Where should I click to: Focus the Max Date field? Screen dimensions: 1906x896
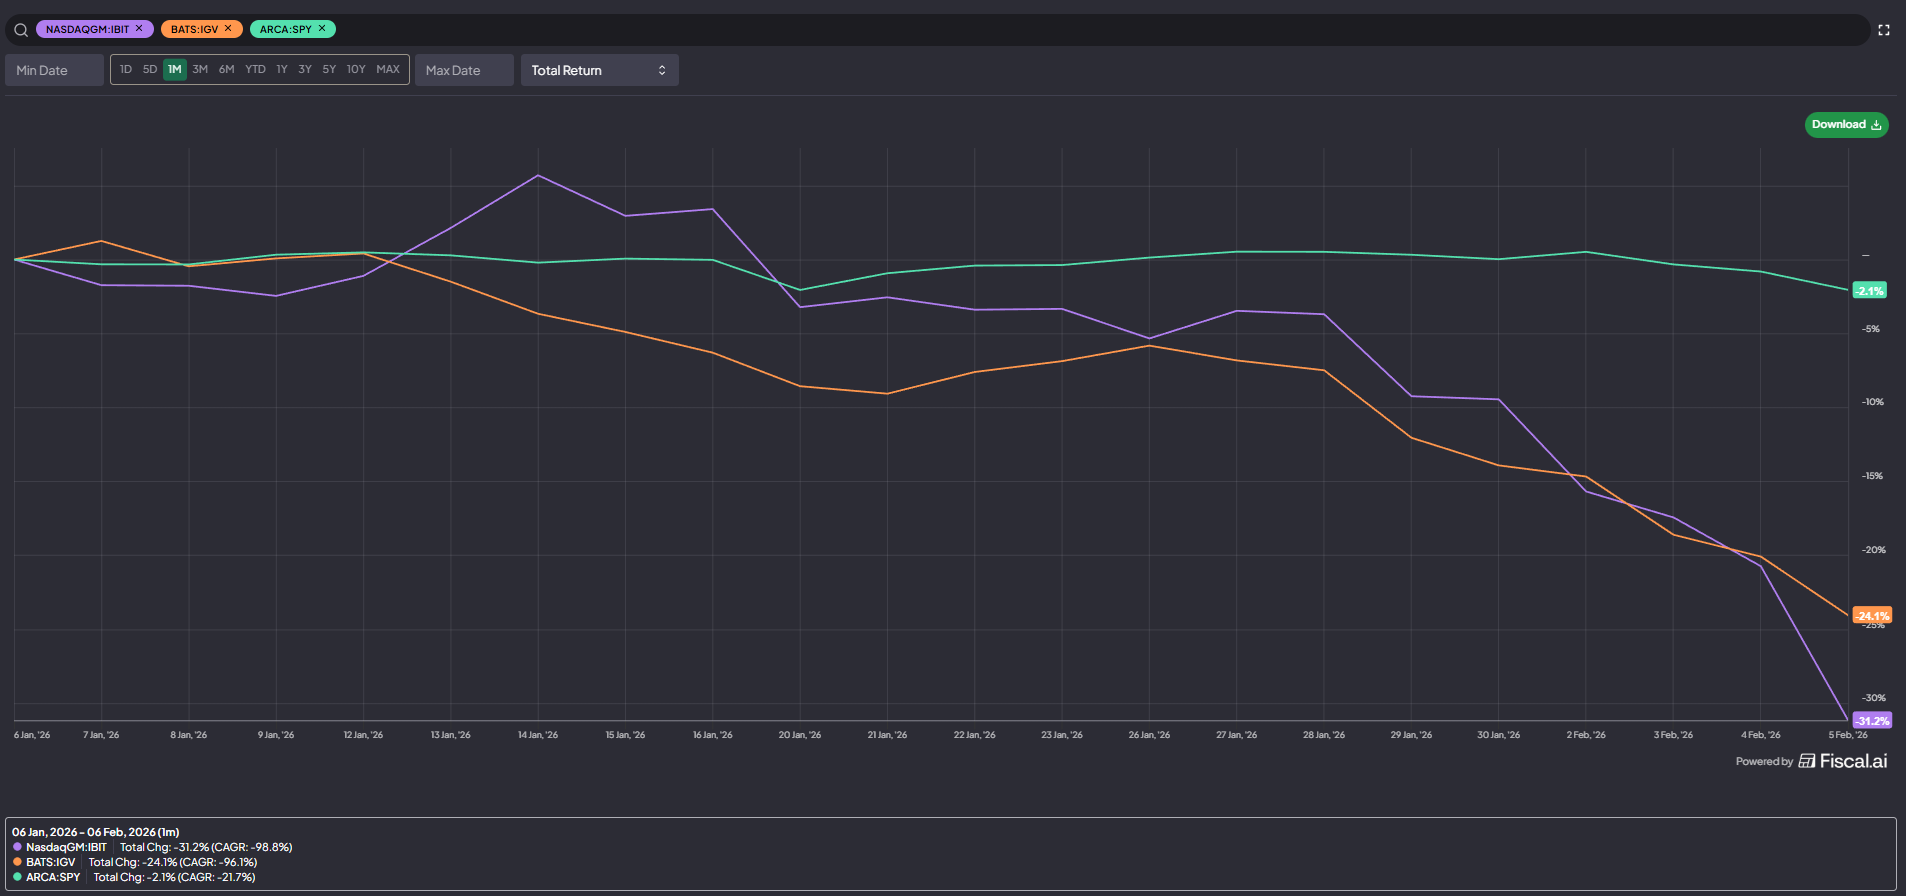pos(464,70)
